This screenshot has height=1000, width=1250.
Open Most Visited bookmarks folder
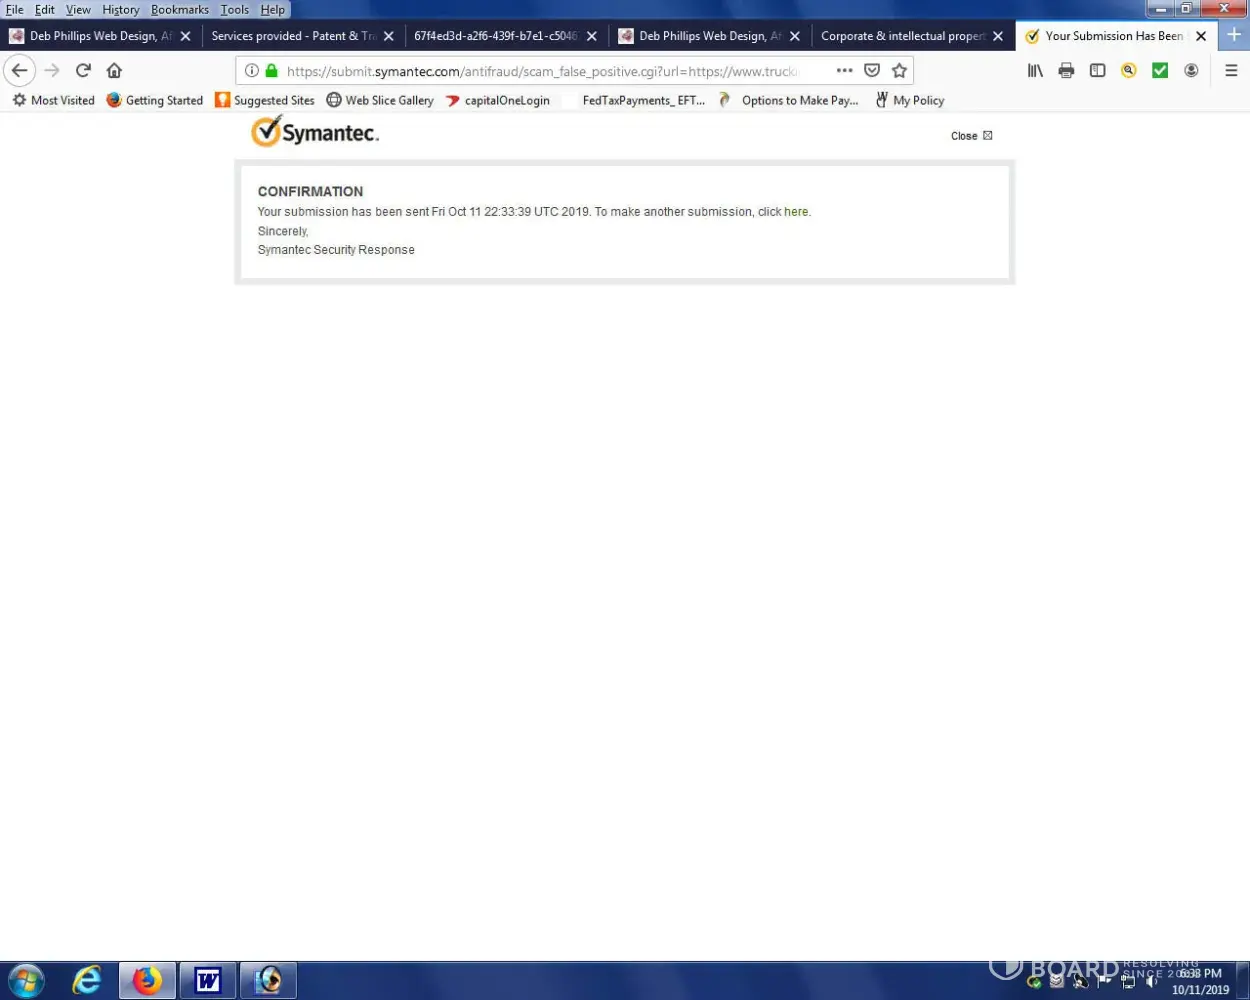(53, 100)
